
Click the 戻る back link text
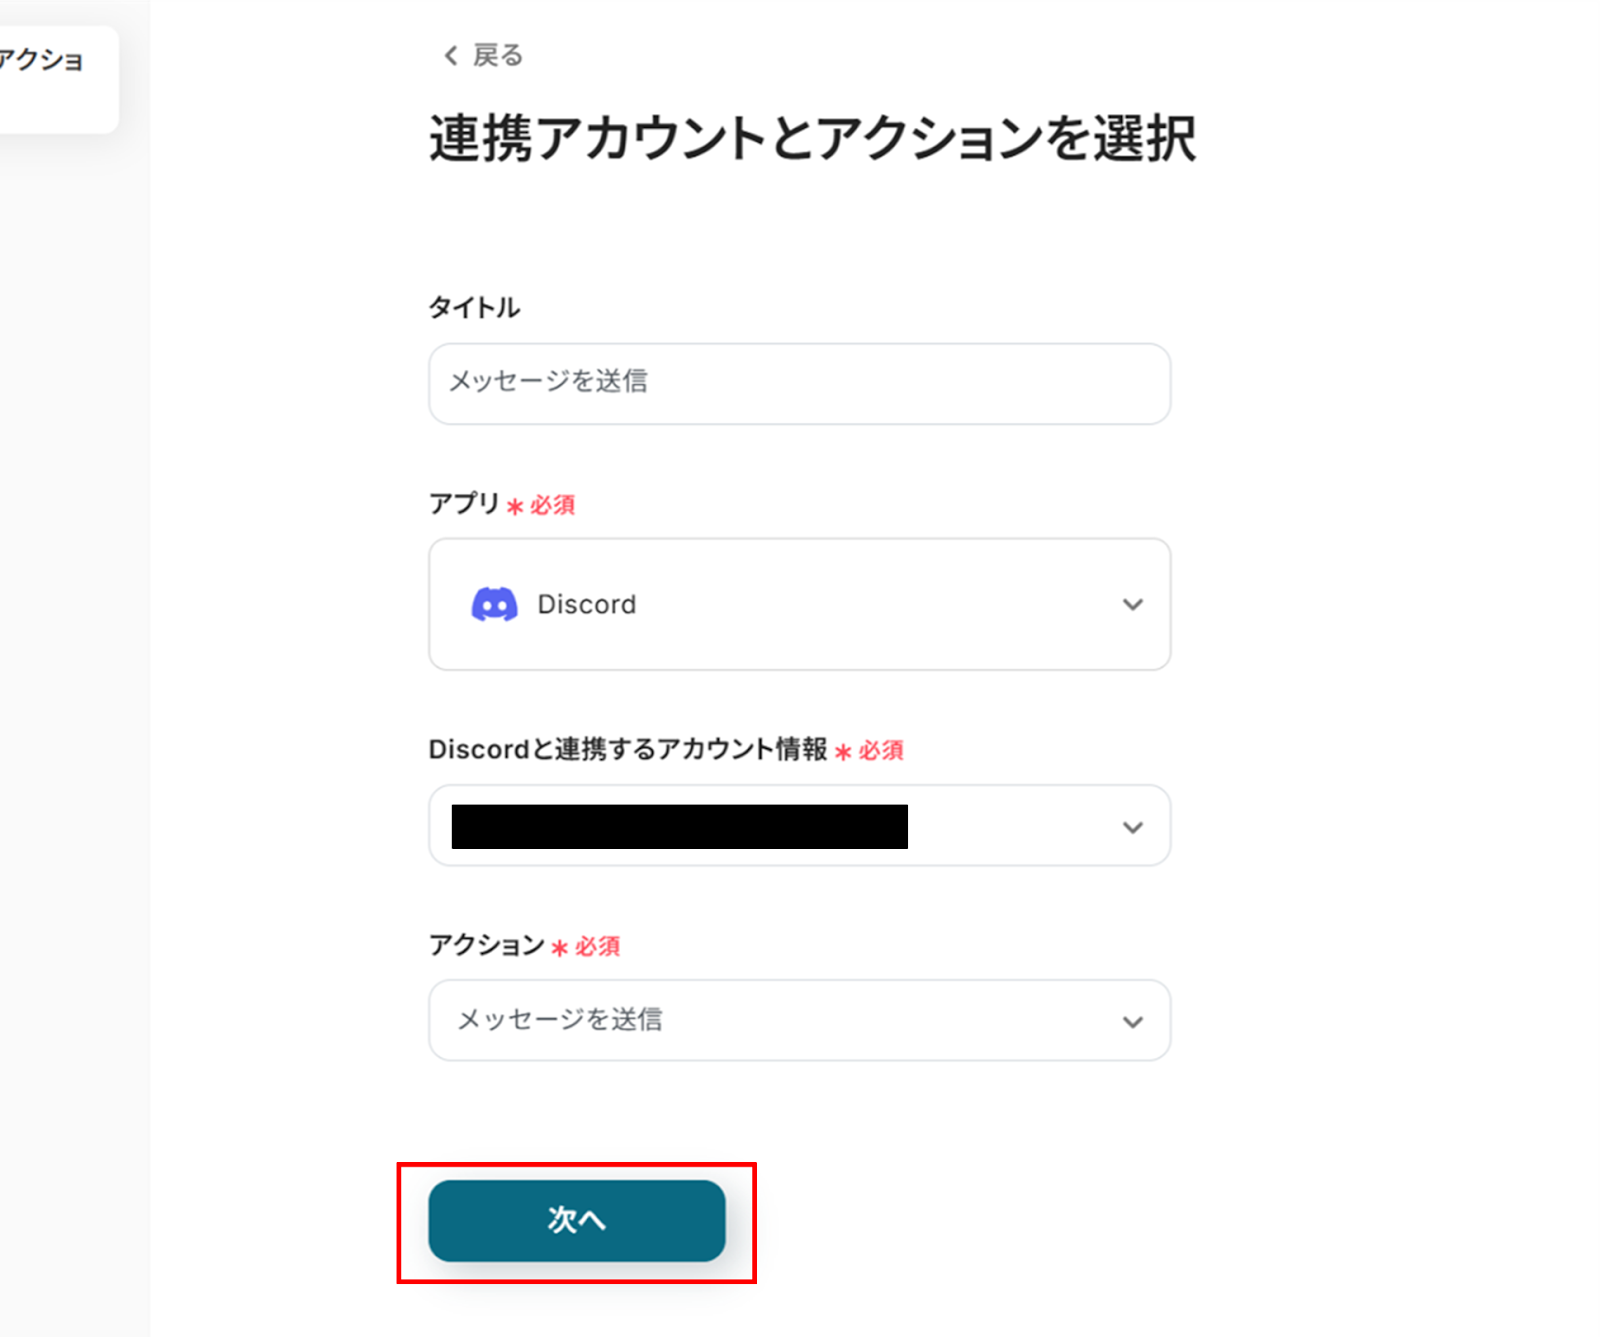(x=497, y=56)
